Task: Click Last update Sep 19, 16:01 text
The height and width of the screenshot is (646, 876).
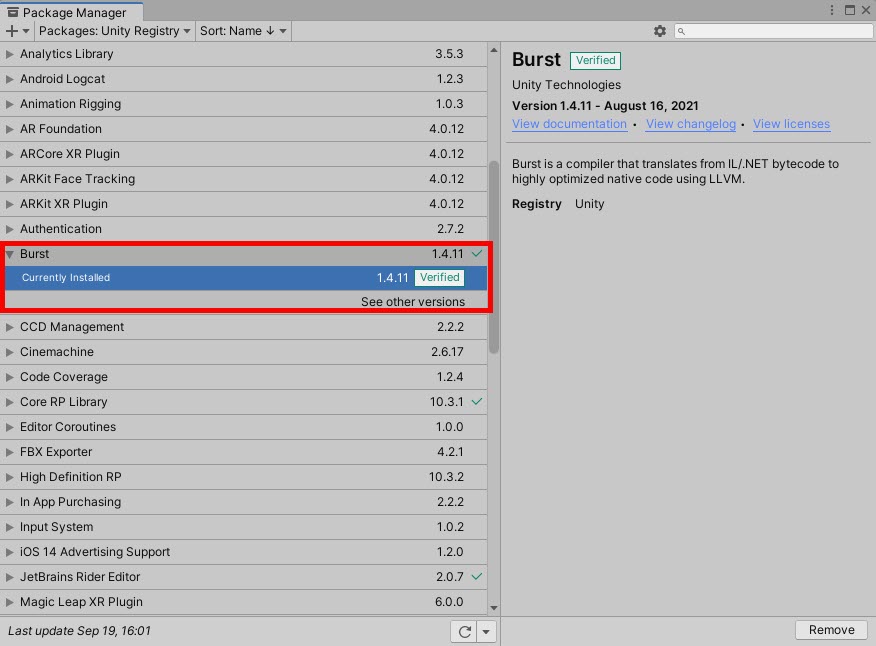Action: click(x=79, y=631)
